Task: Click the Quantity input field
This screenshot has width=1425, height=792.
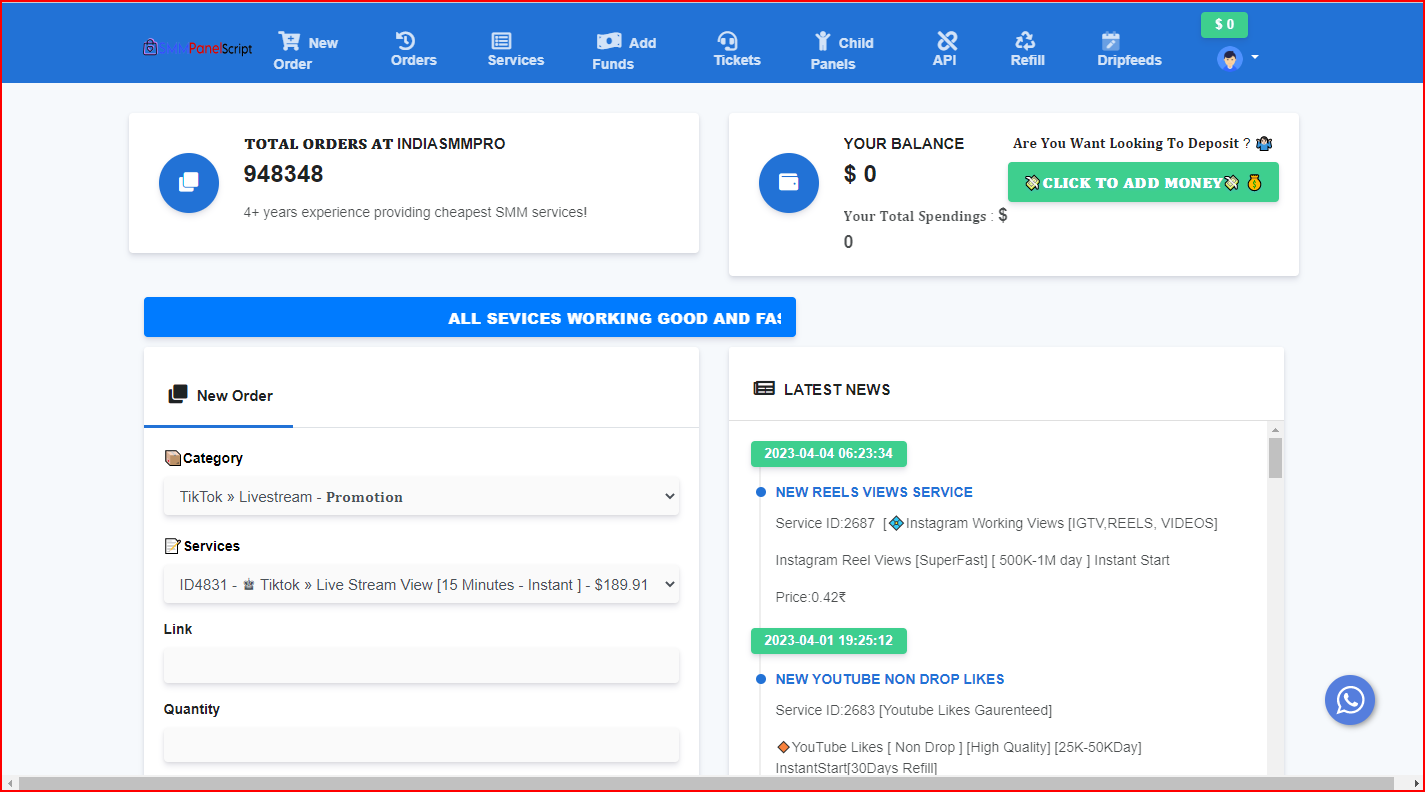Action: pyautogui.click(x=421, y=746)
